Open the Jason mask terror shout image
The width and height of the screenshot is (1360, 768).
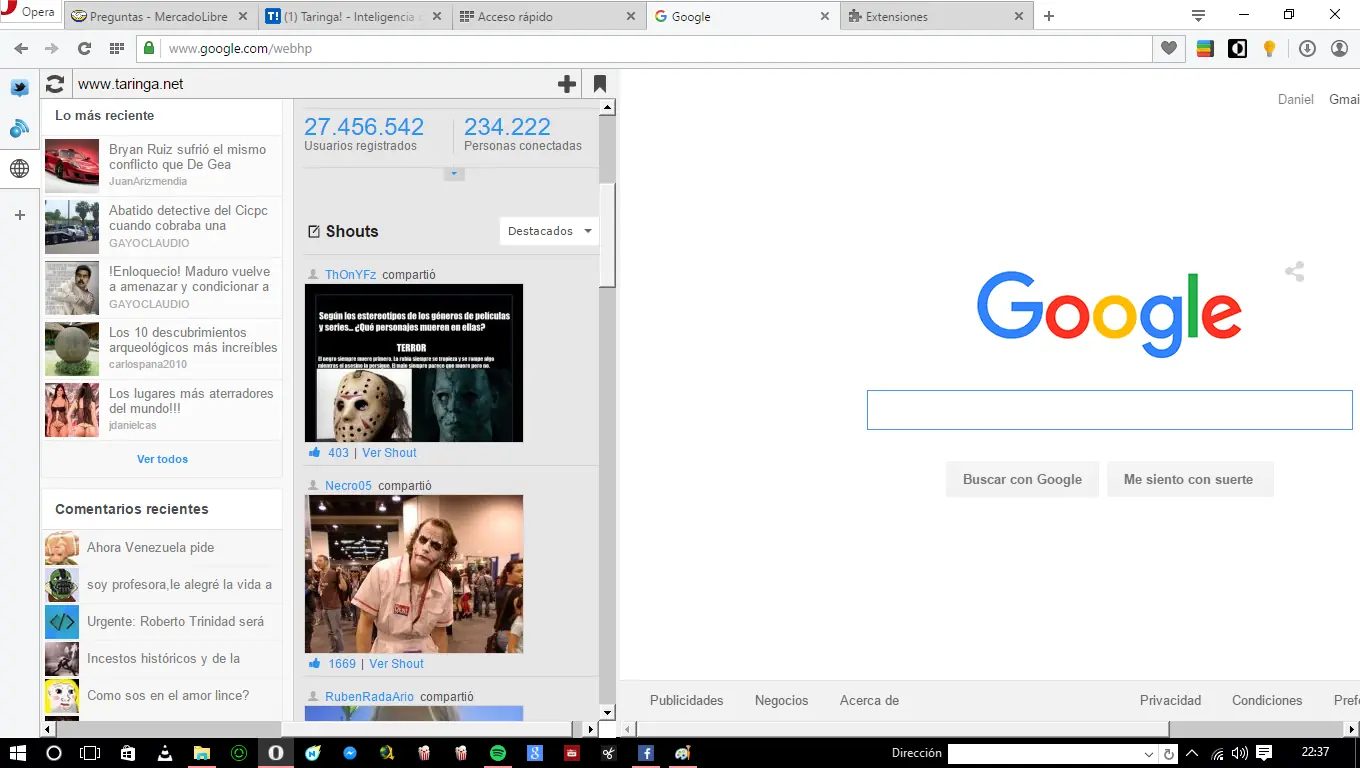[x=414, y=363]
